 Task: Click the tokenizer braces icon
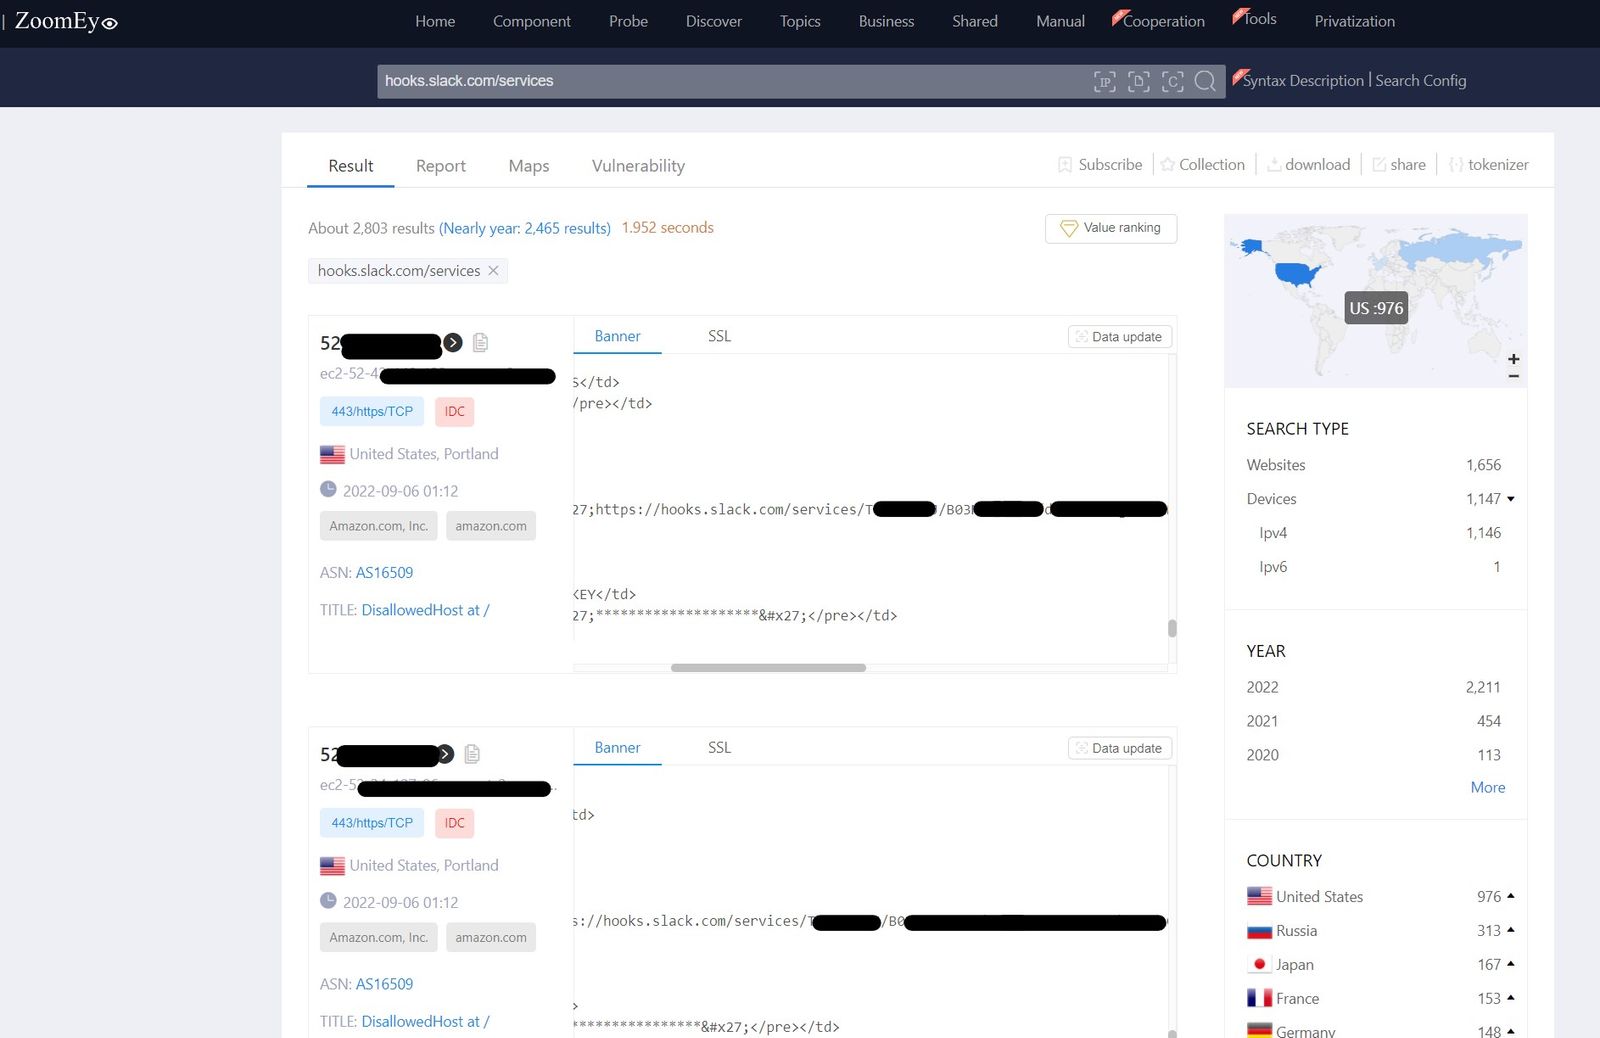[x=1456, y=165]
